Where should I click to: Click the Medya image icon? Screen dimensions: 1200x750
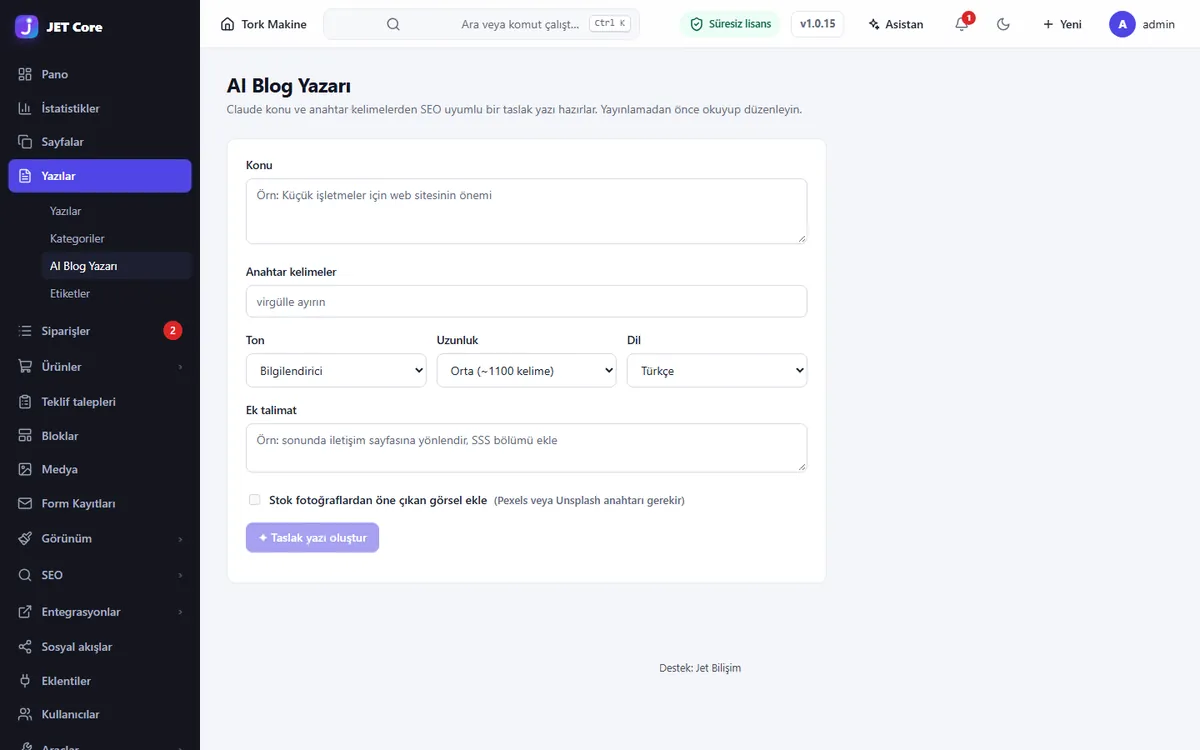(25, 469)
